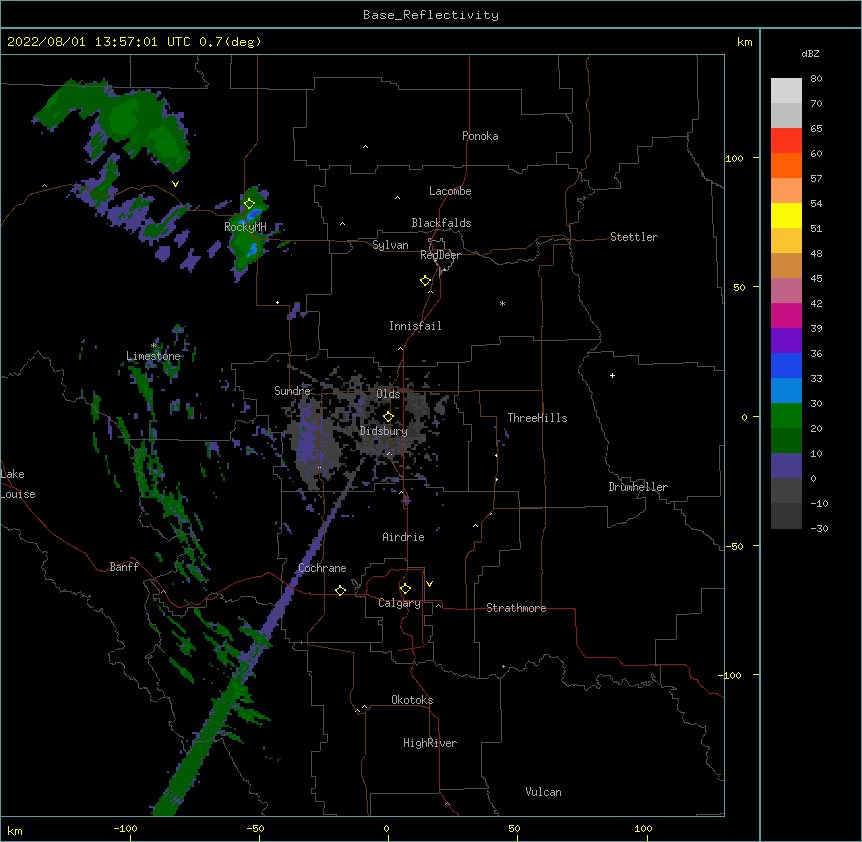Image resolution: width=862 pixels, height=842 pixels.
Task: Click the Base_Reflectivity title
Action: [431, 15]
